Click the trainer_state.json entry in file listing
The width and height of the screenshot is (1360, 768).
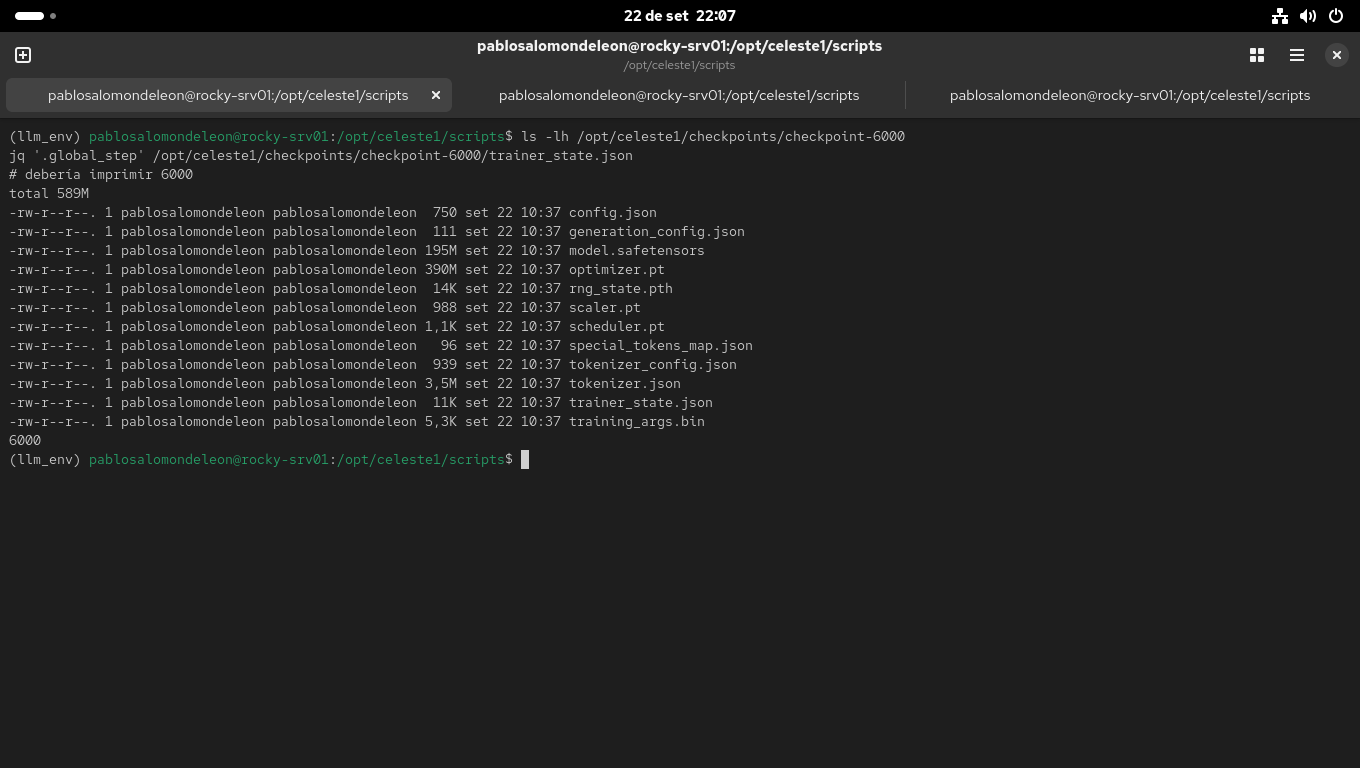pyautogui.click(x=640, y=402)
